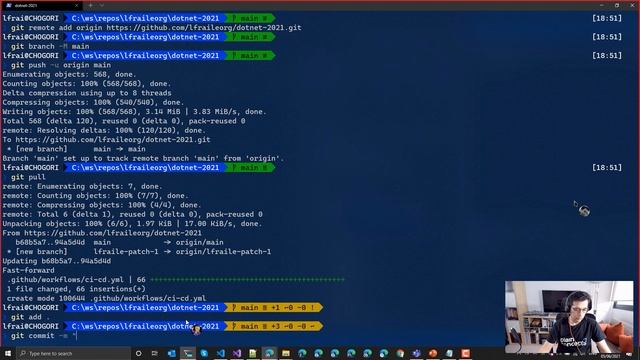Click 'Enumerating objects: 568, done.' line
Screen dimensions: 640x360
point(69,74)
